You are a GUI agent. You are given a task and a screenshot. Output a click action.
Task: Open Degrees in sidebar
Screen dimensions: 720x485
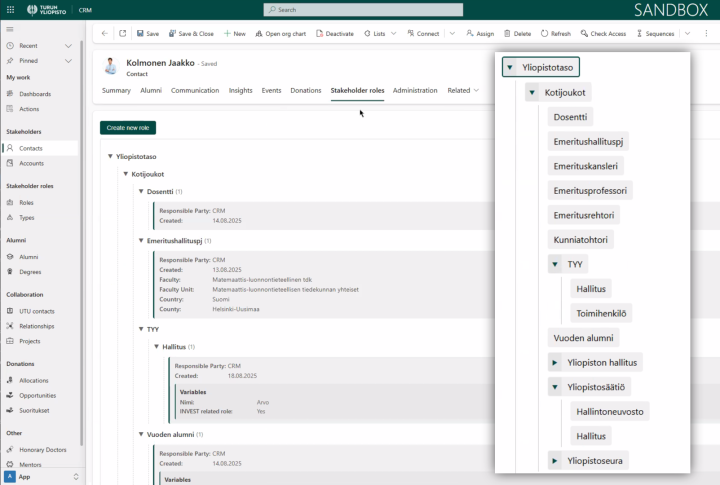[x=39, y=272]
